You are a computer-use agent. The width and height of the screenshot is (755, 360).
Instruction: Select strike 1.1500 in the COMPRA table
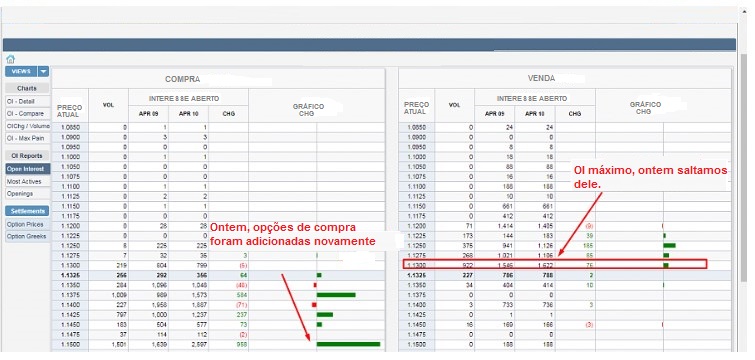(70, 345)
